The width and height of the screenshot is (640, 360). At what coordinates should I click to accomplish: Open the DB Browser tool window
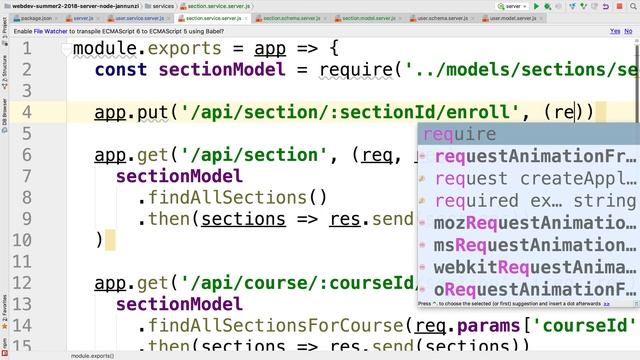(4, 115)
